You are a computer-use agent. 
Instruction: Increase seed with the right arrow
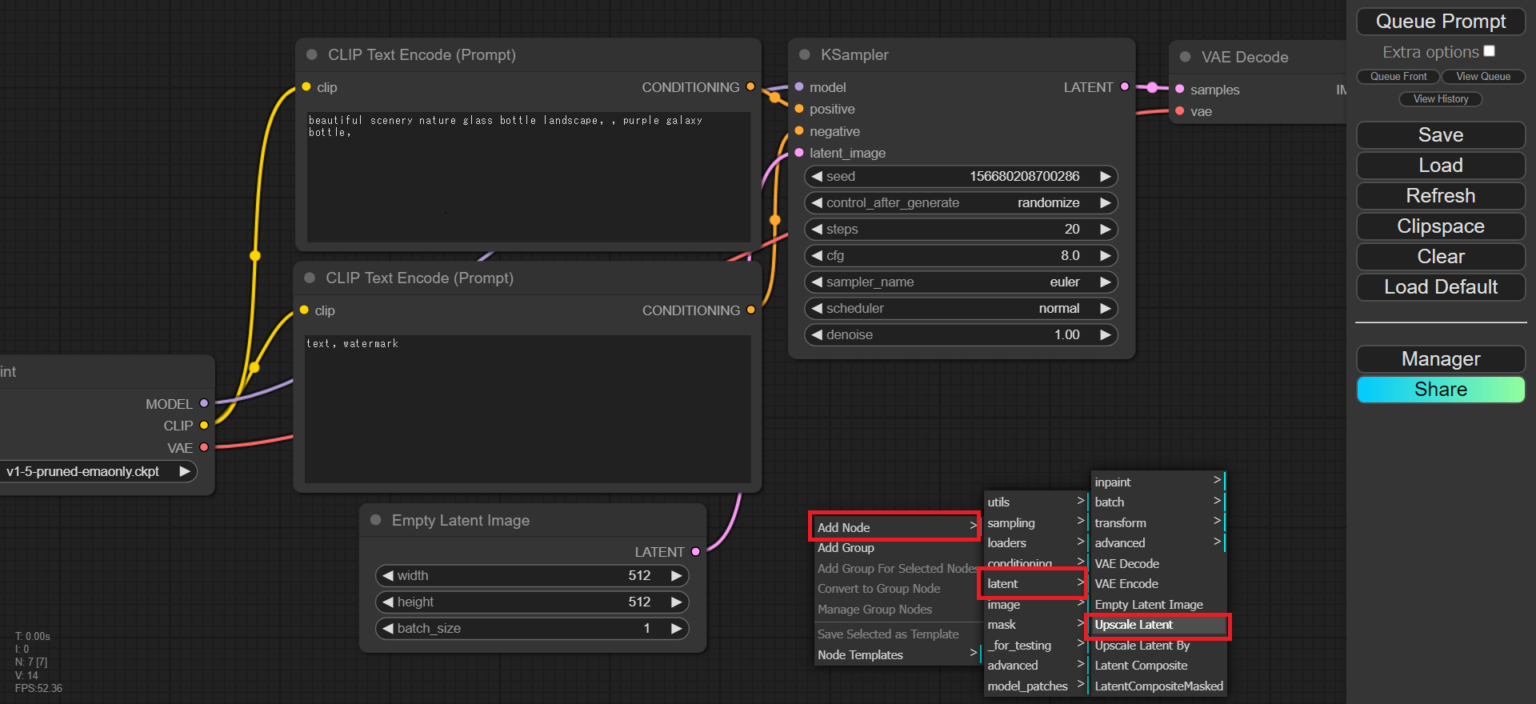coord(1105,176)
